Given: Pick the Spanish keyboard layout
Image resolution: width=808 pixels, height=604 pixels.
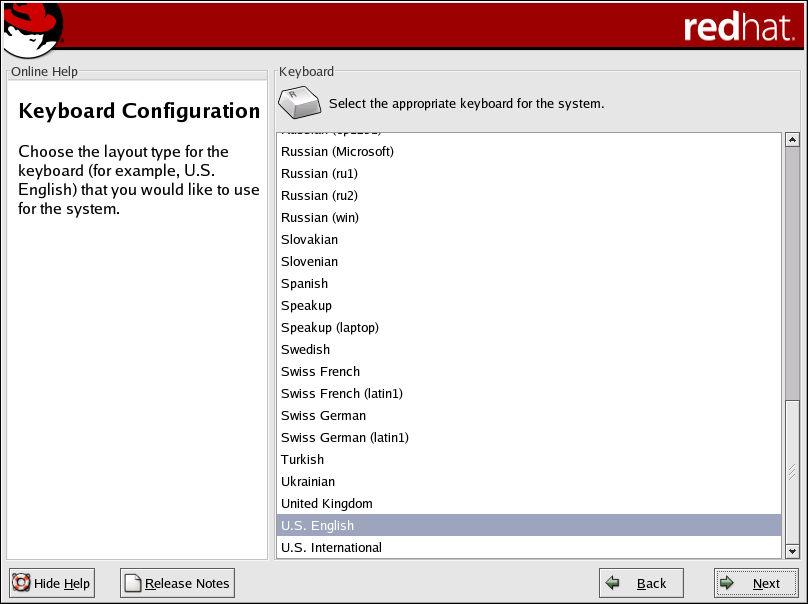Looking at the screenshot, I should coord(304,283).
